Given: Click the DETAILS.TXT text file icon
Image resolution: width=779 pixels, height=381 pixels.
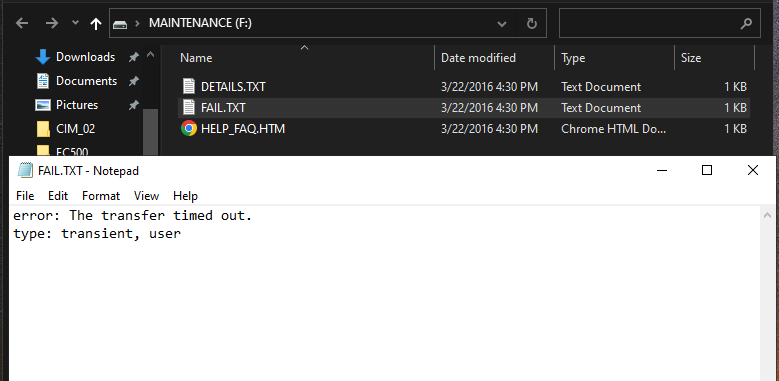Looking at the screenshot, I should tap(189, 87).
